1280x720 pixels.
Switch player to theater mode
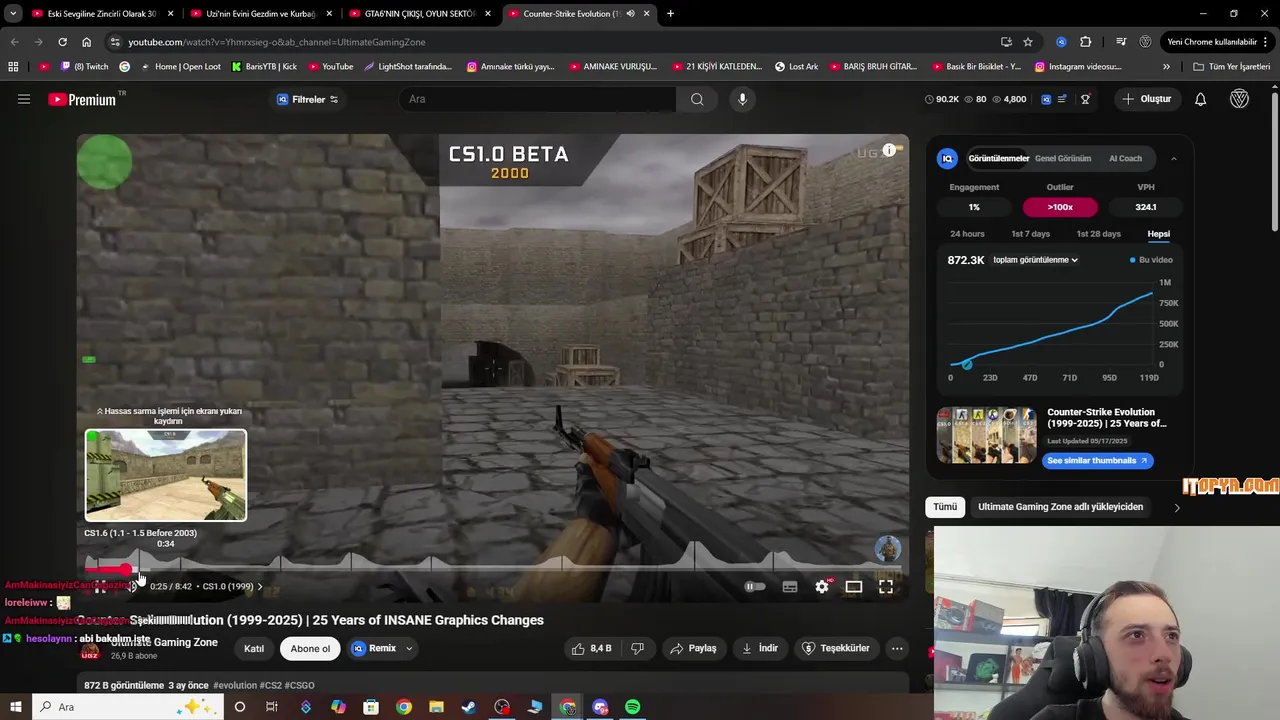854,587
